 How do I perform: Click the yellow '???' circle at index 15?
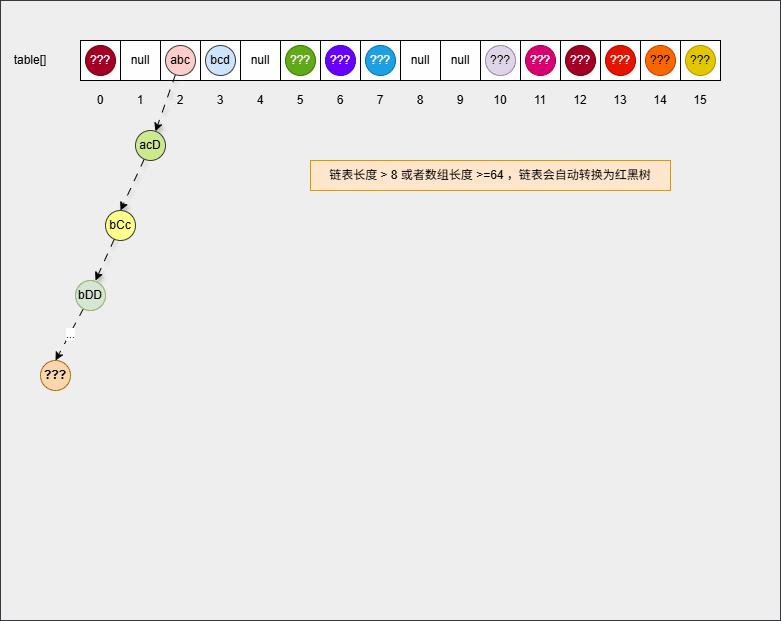tap(700, 60)
